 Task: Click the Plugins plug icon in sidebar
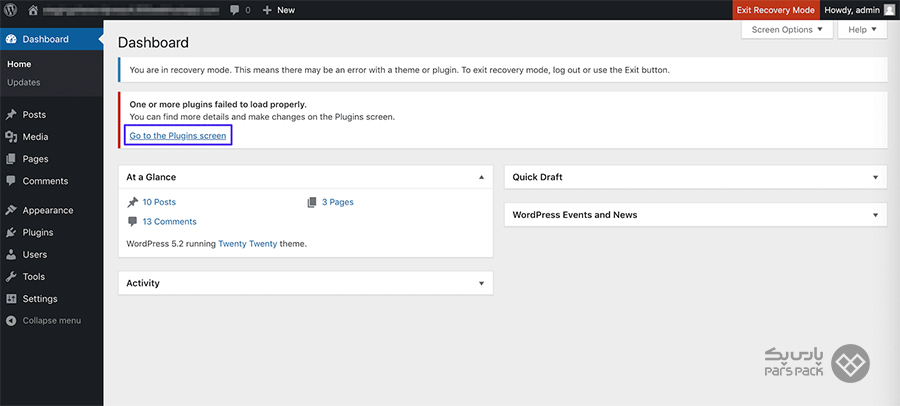pyautogui.click(x=10, y=233)
